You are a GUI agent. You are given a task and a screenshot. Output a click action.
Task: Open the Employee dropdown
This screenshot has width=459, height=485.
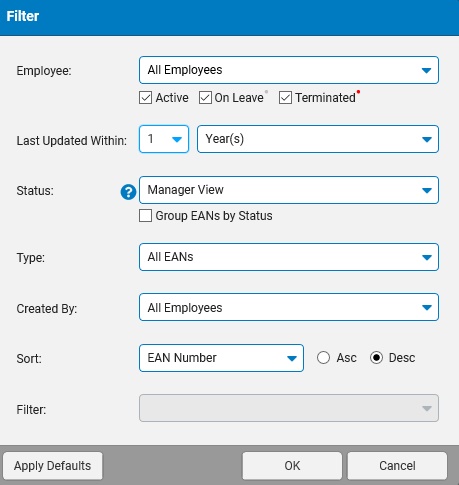point(289,70)
